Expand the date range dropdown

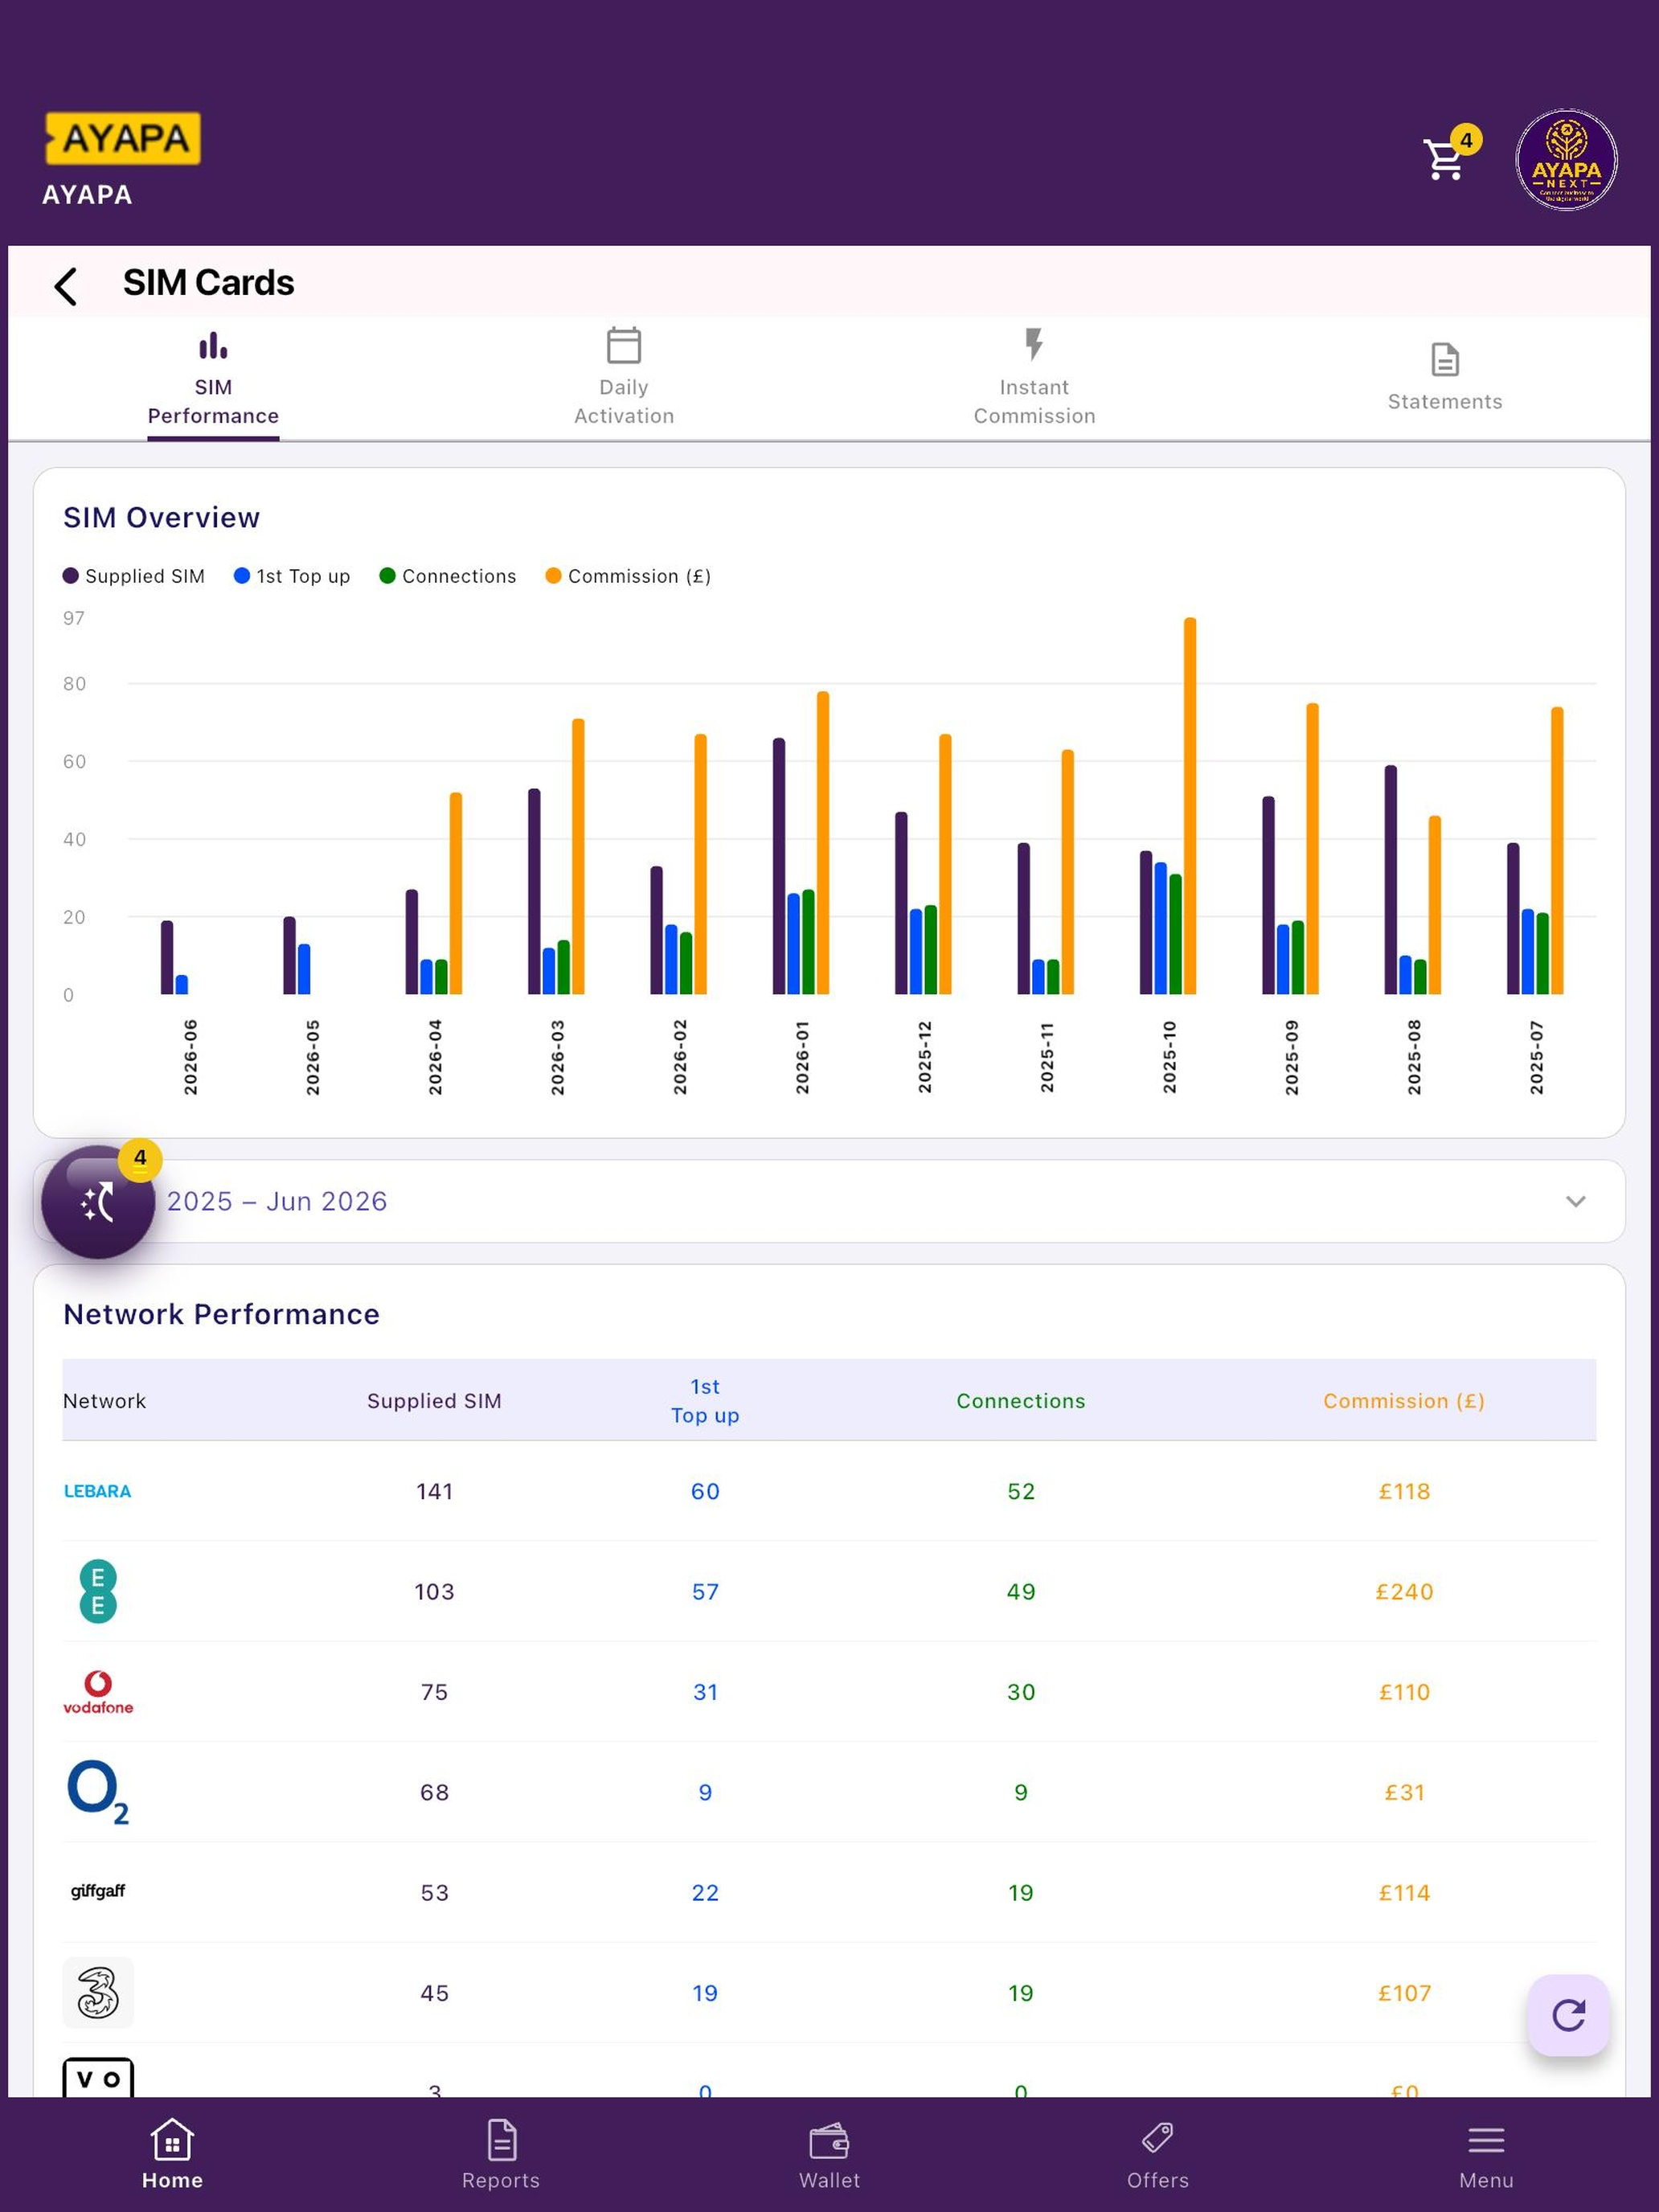tap(829, 1201)
